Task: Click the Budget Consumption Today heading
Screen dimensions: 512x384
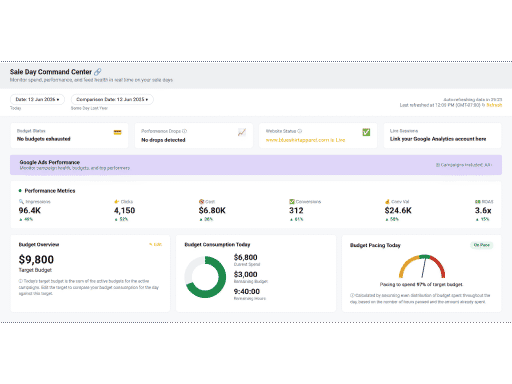Action: pyautogui.click(x=217, y=245)
